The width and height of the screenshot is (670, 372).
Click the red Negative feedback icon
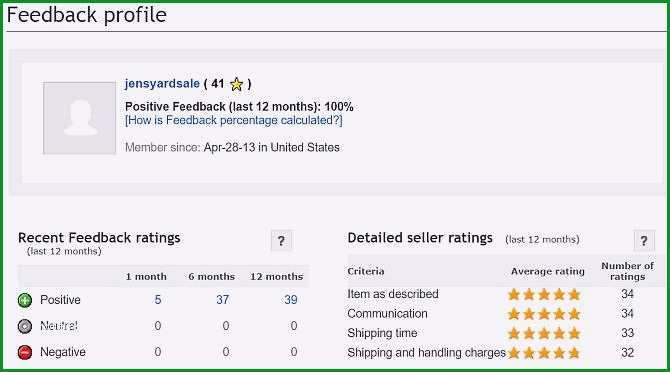point(25,352)
